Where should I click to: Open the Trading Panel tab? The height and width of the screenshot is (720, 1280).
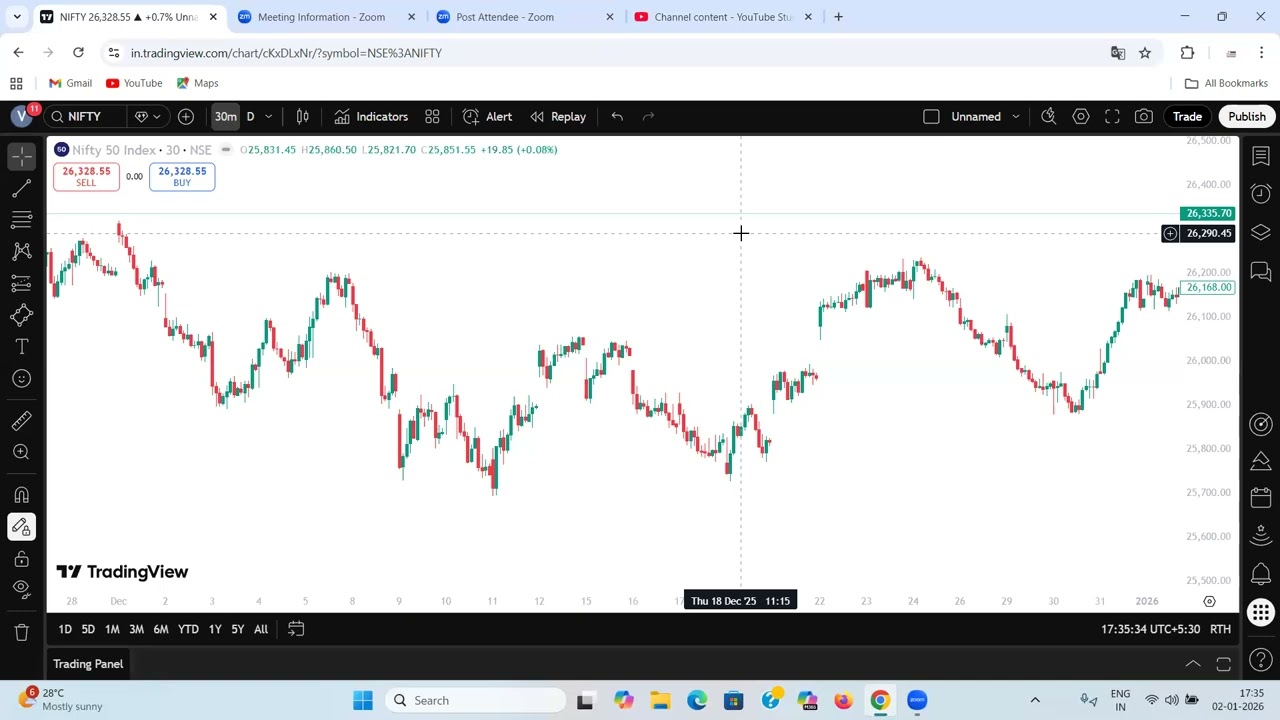(88, 664)
